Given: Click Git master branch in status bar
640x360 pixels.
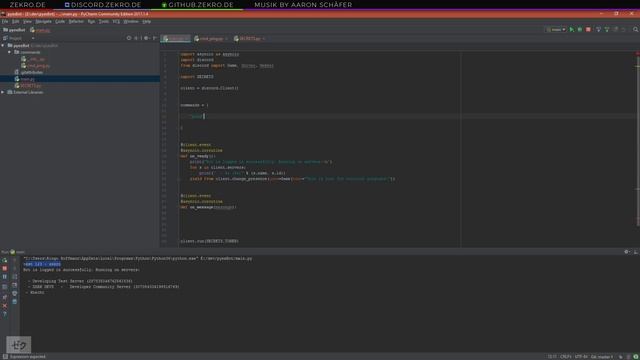Looking at the screenshot, I should (602, 357).
